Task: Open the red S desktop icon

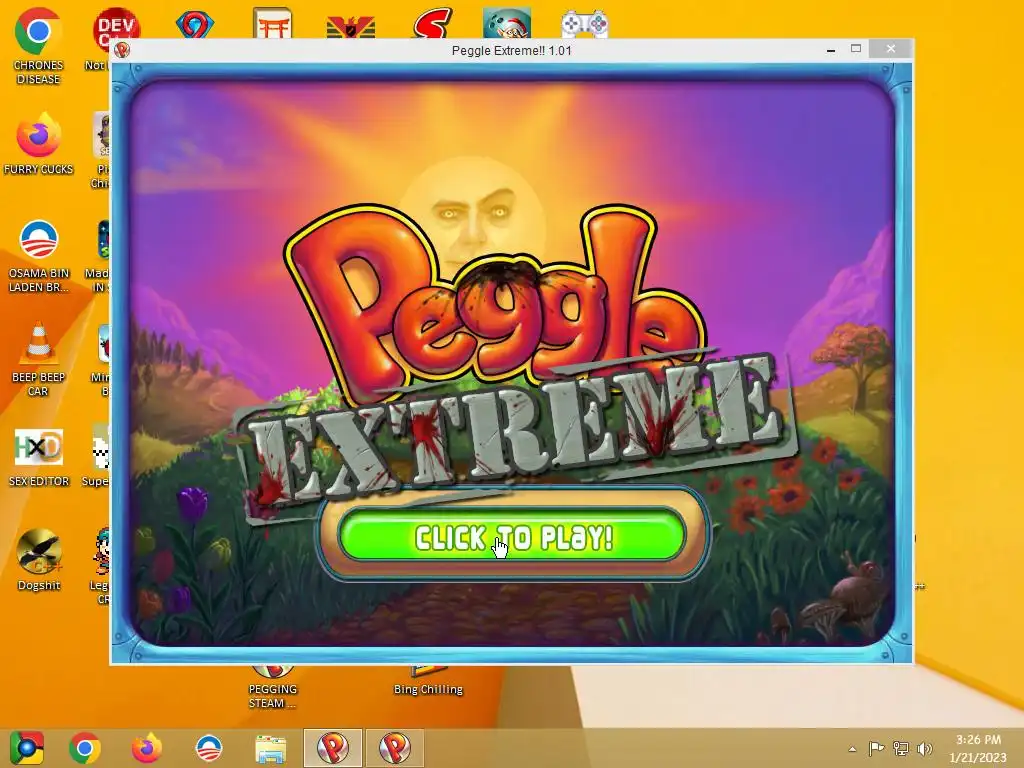Action: click(432, 24)
